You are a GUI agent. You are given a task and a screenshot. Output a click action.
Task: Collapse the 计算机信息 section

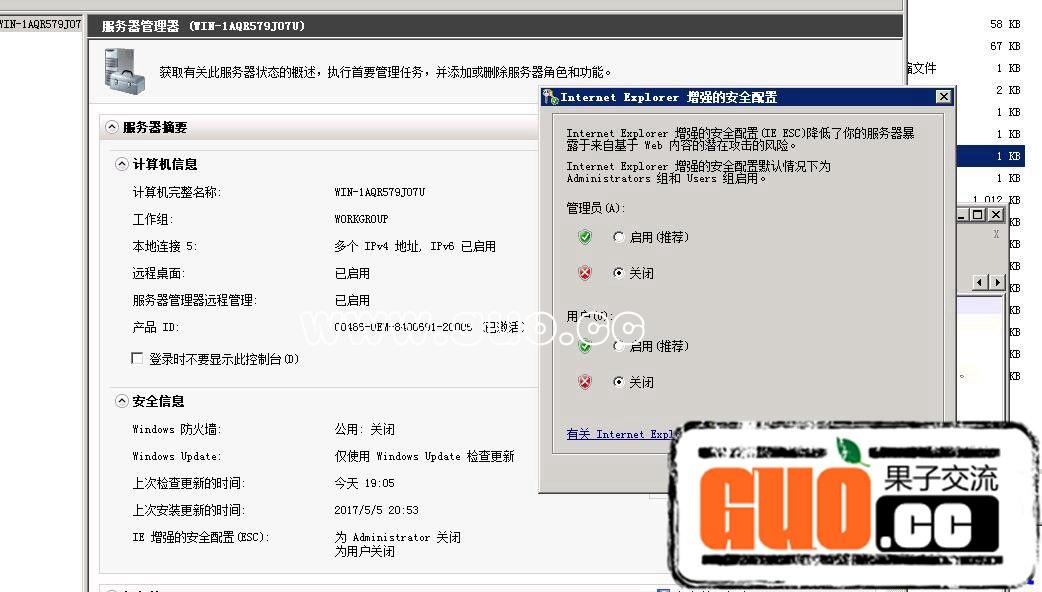[121, 164]
